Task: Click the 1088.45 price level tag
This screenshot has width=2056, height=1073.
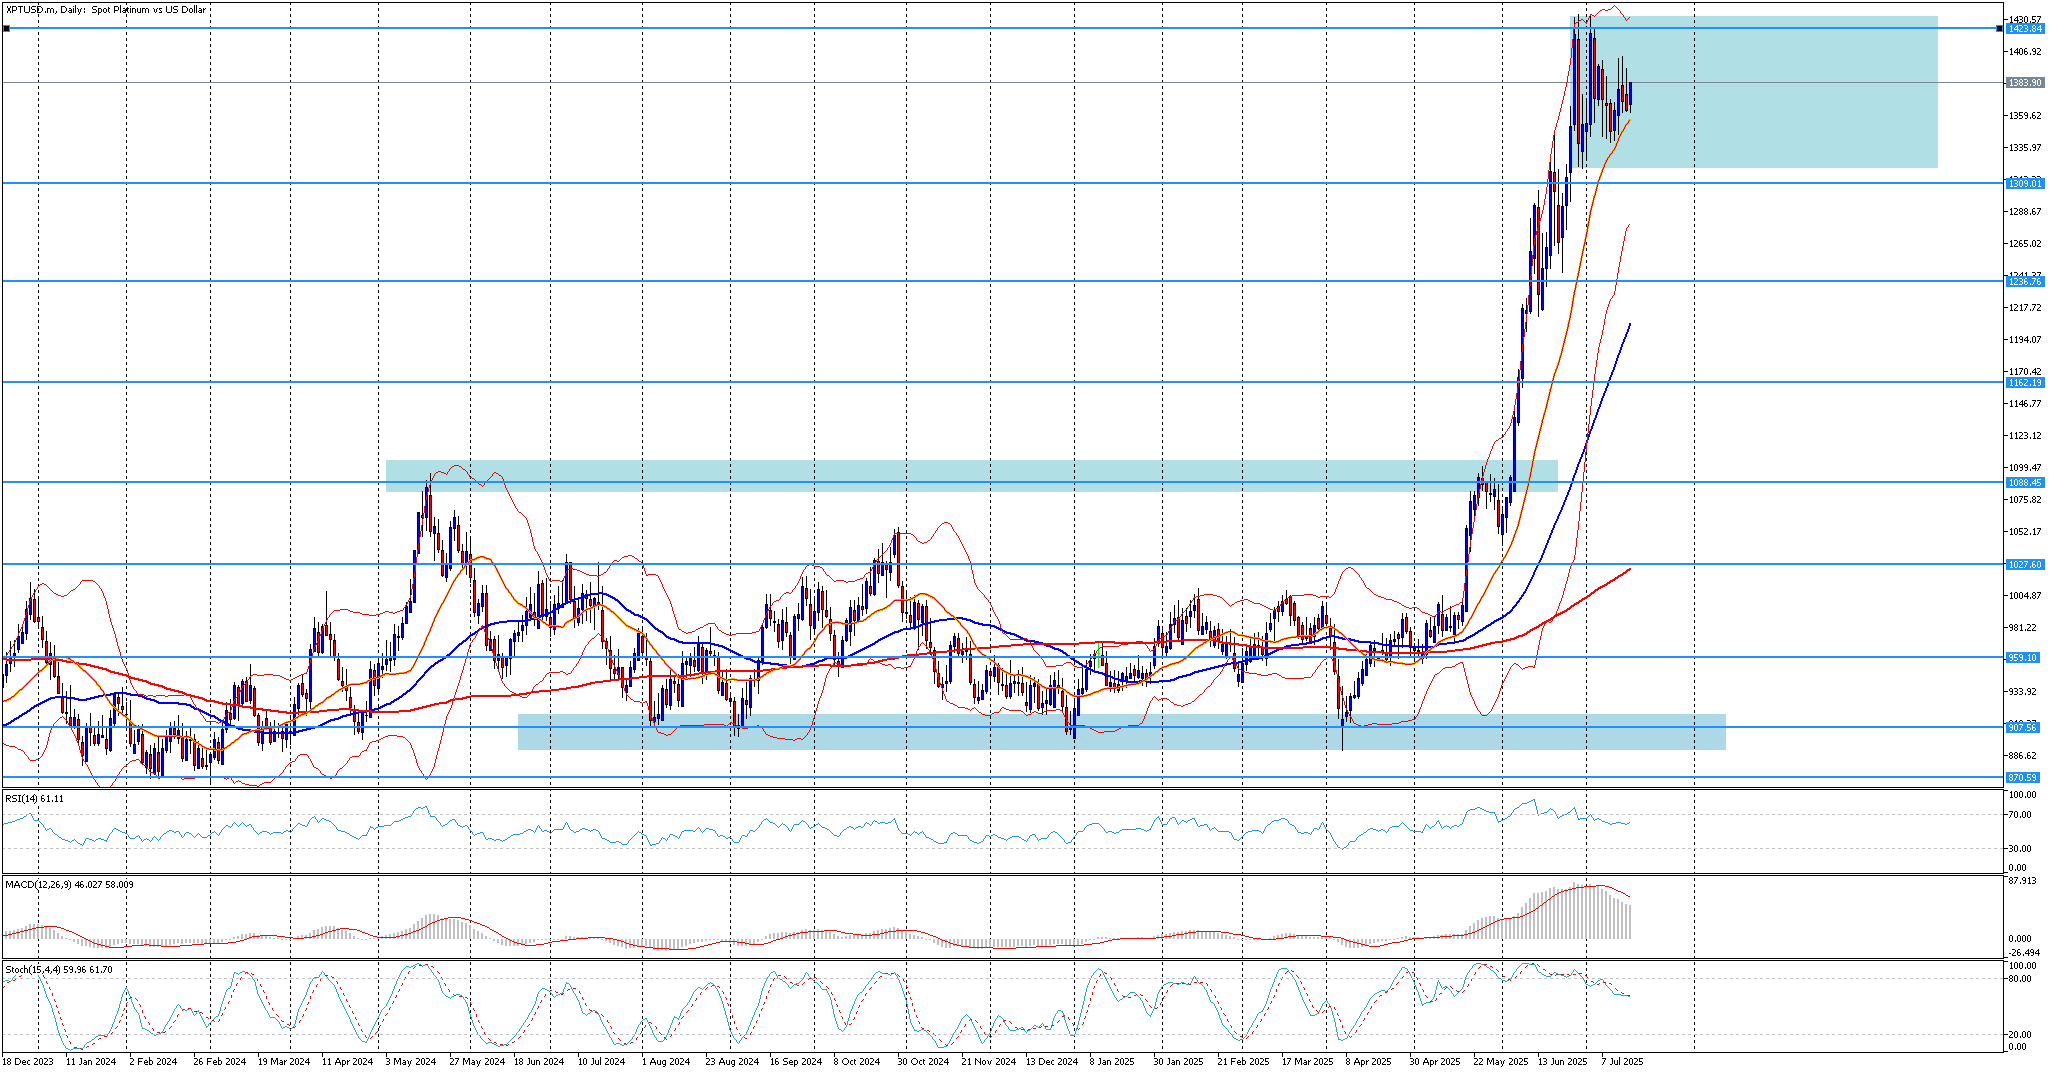Action: point(2025,483)
